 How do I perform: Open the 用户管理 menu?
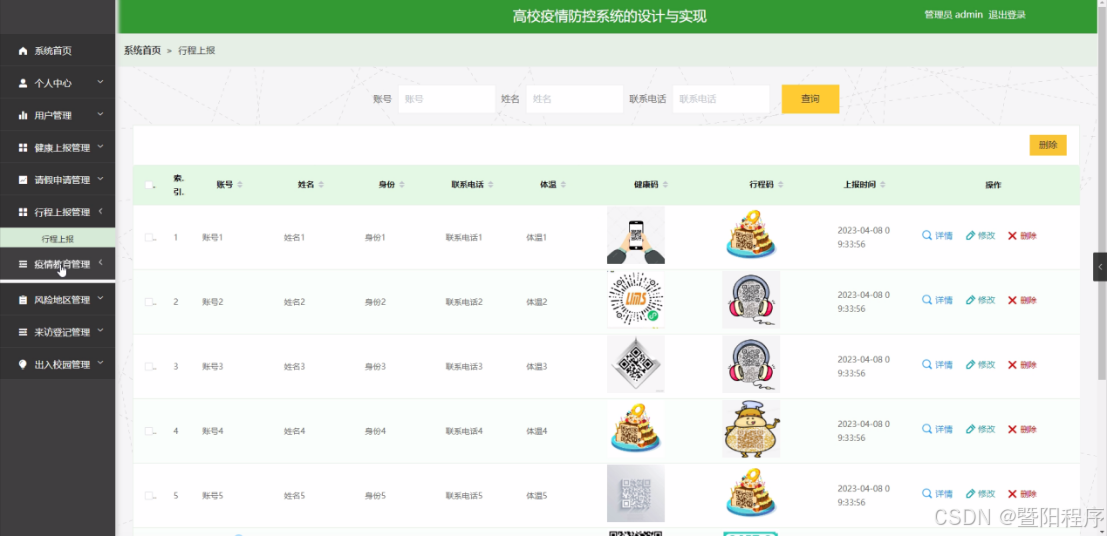[57, 115]
